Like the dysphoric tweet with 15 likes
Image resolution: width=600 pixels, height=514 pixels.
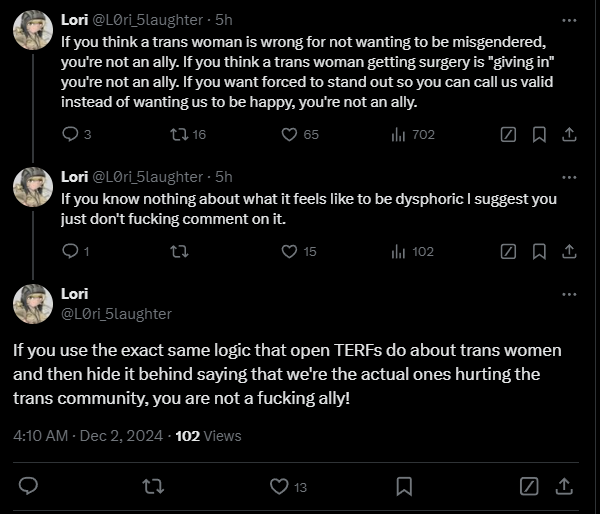click(290, 251)
